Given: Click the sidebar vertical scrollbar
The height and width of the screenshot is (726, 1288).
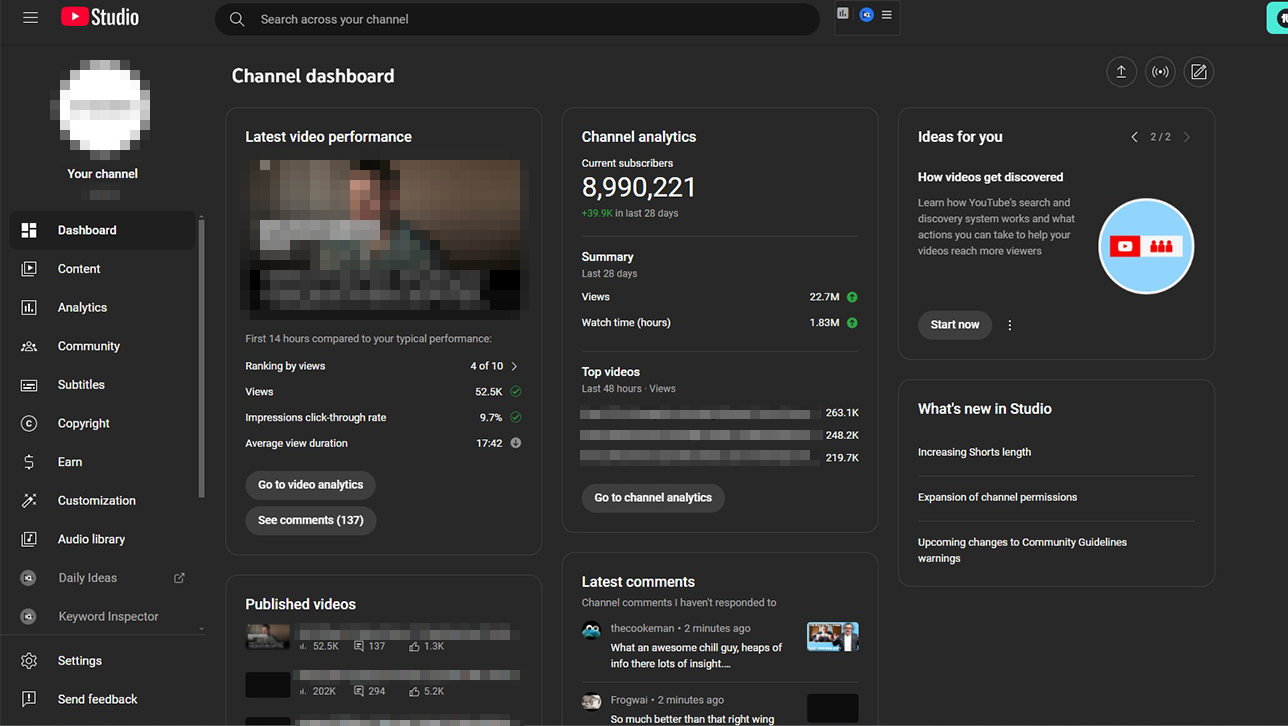Looking at the screenshot, I should [x=202, y=358].
